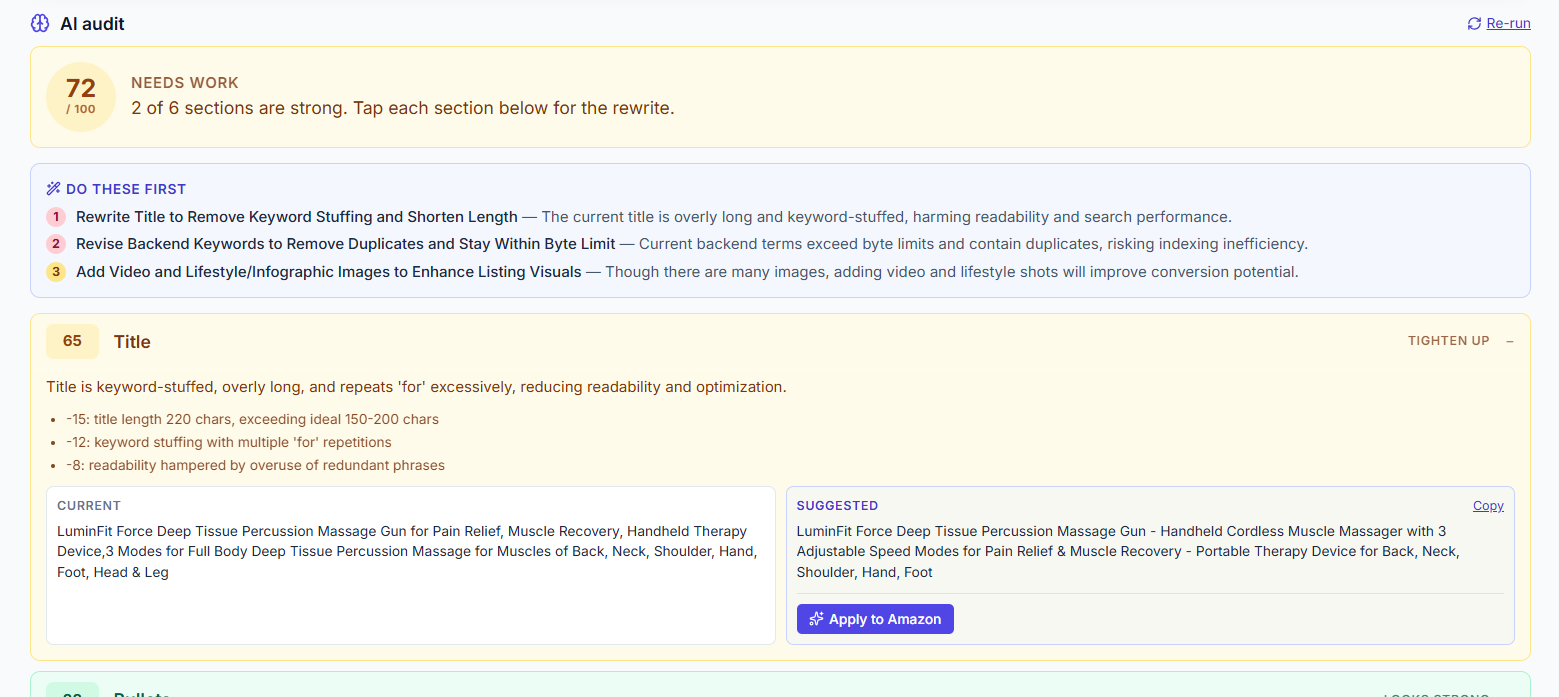
Task: Select 'Rewrite Title to Remove Keyword Stuffing' recommendation
Action: (x=297, y=217)
